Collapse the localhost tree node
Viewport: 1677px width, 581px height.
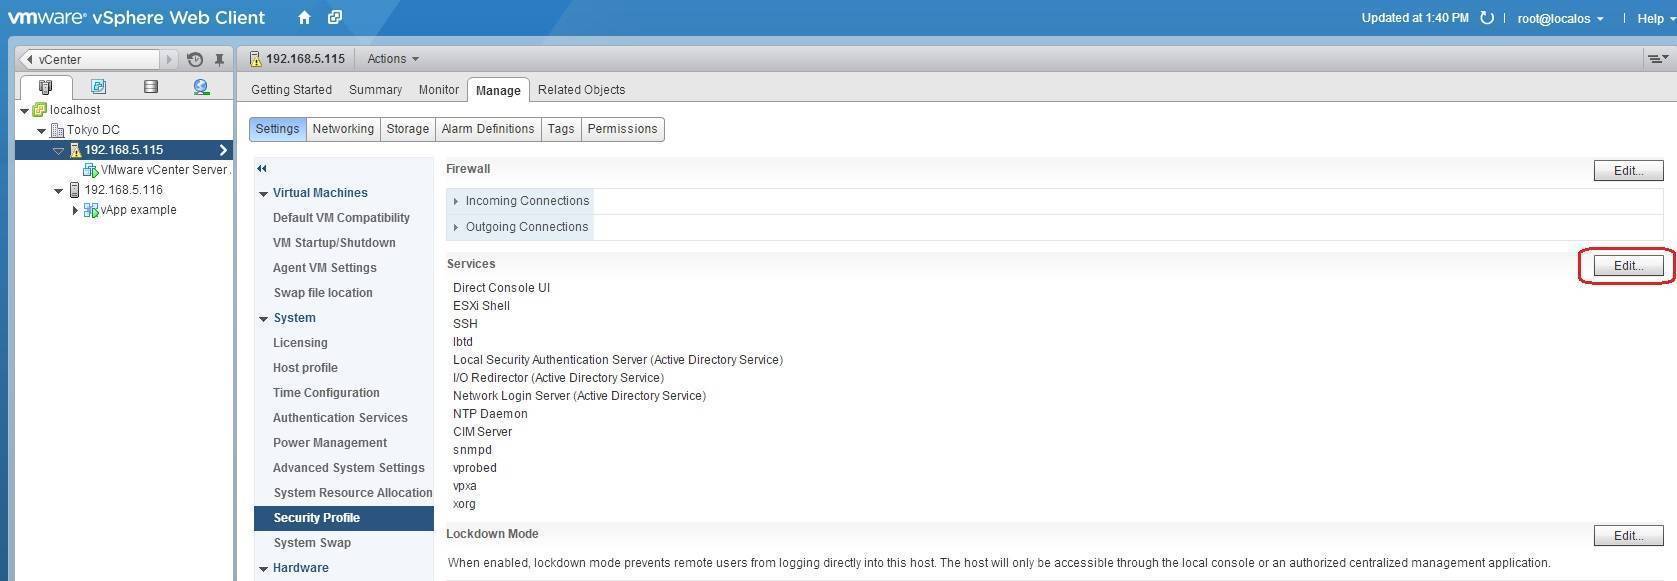point(24,111)
